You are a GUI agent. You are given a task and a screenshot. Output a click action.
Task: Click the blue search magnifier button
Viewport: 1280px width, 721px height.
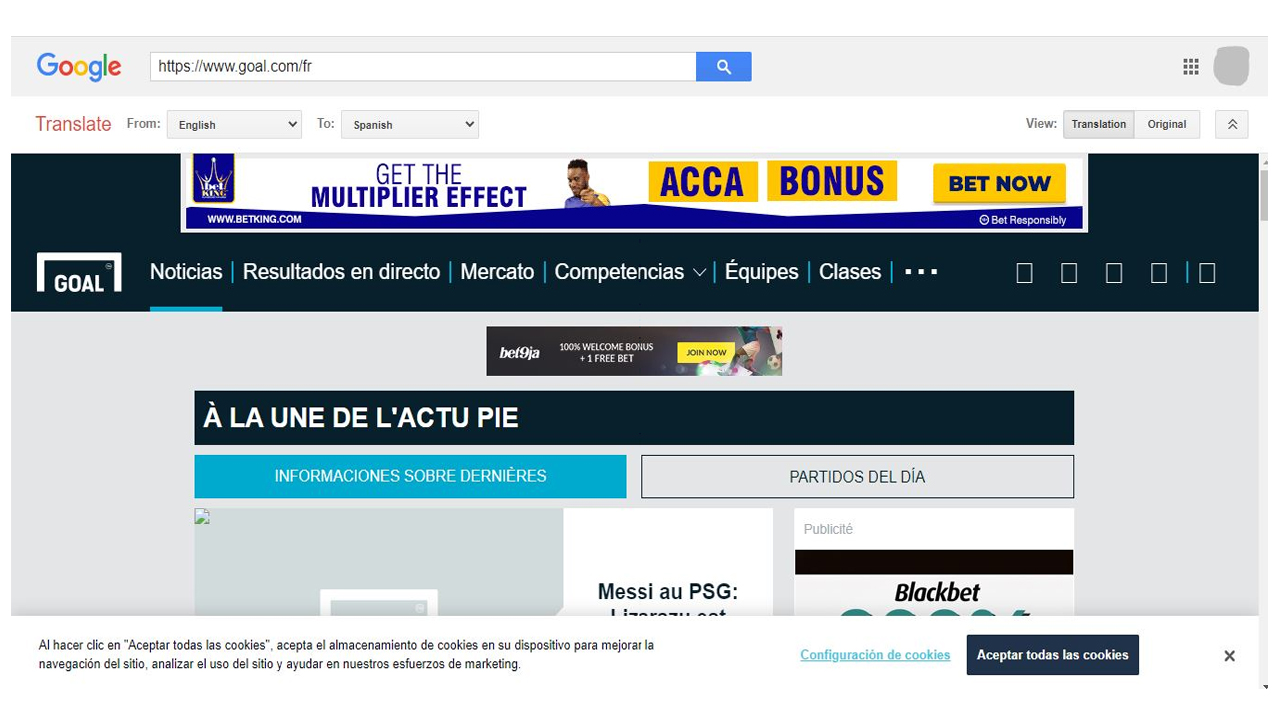point(724,67)
